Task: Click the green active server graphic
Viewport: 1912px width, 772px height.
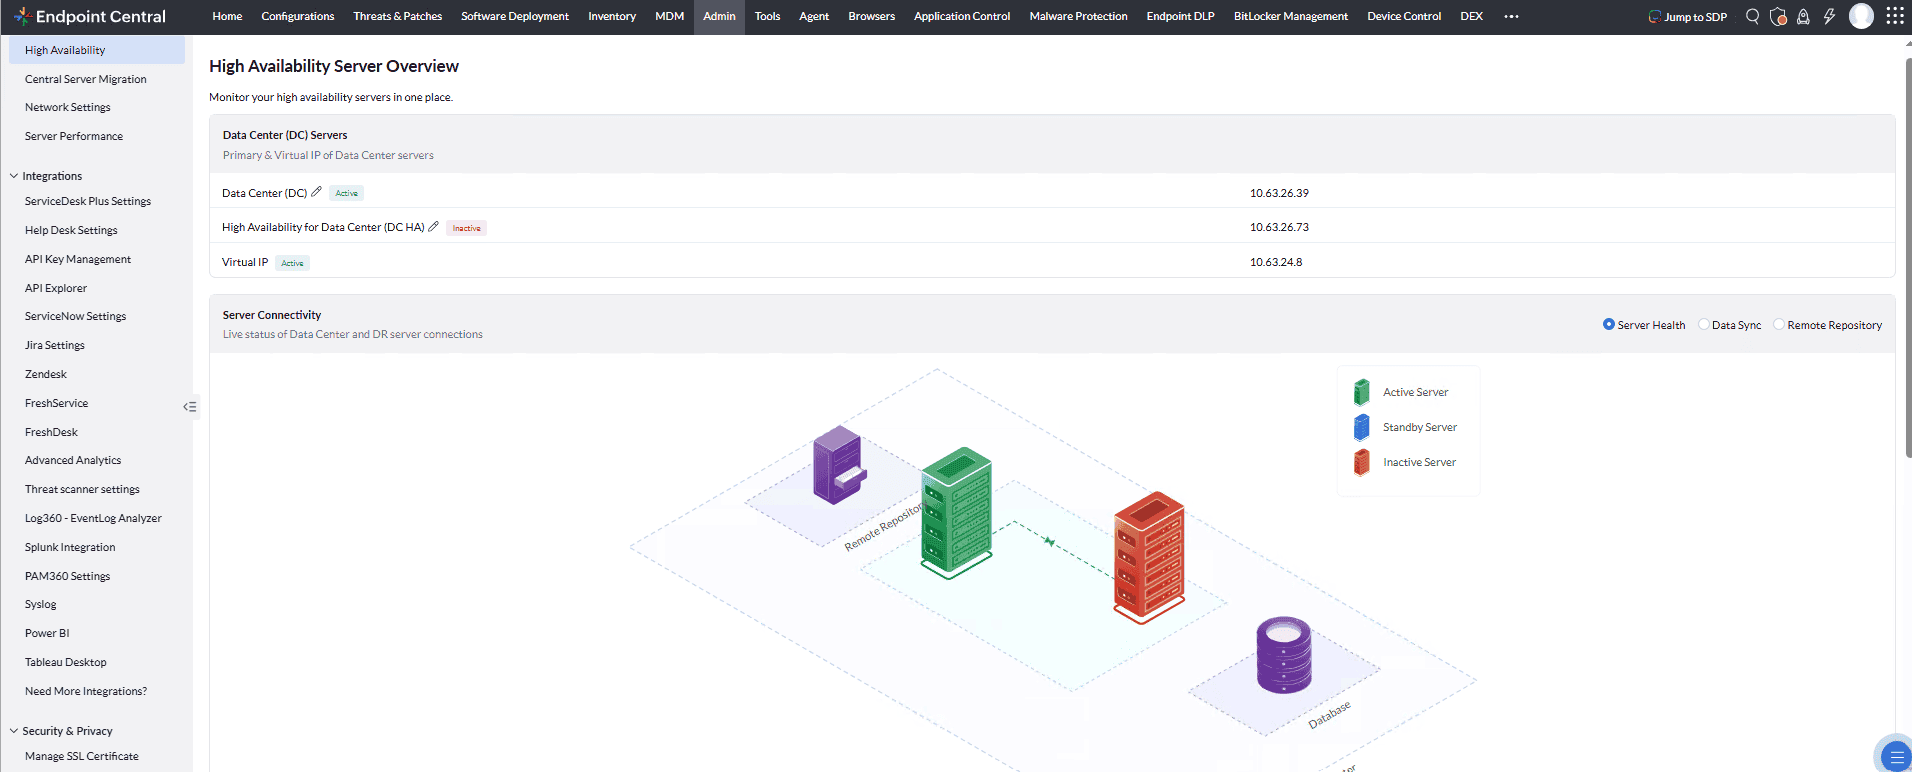Action: click(x=956, y=512)
